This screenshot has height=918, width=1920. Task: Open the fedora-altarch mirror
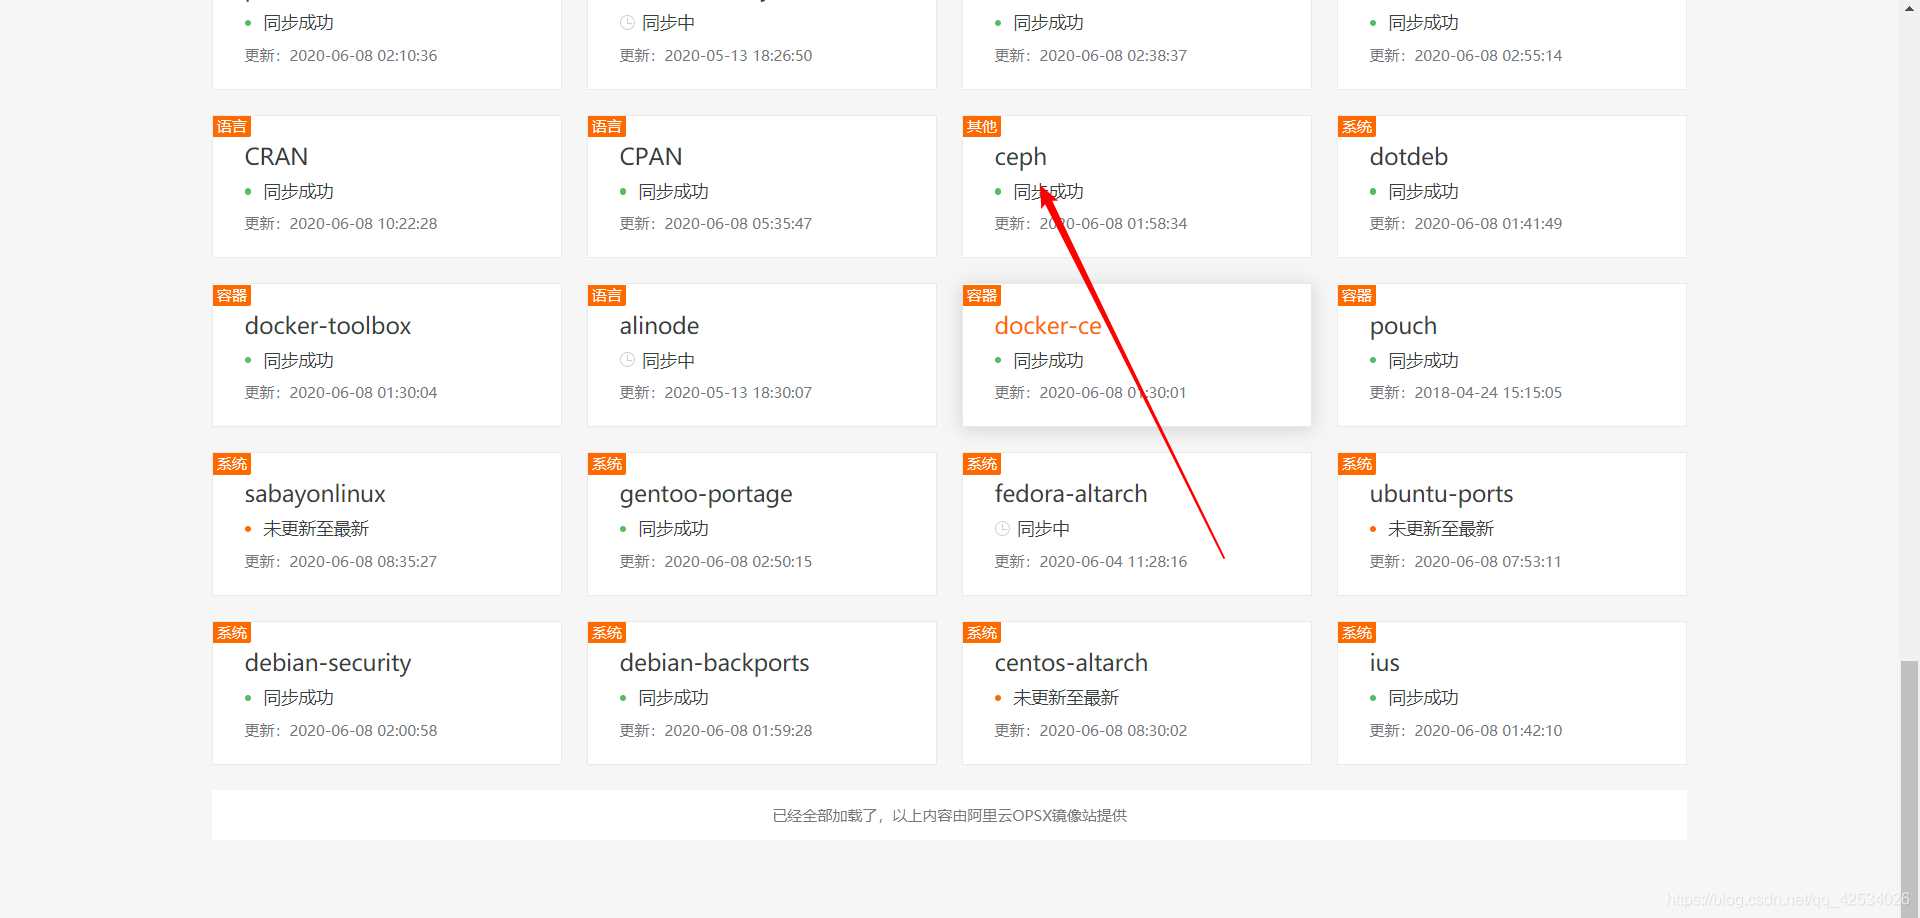pos(1071,494)
